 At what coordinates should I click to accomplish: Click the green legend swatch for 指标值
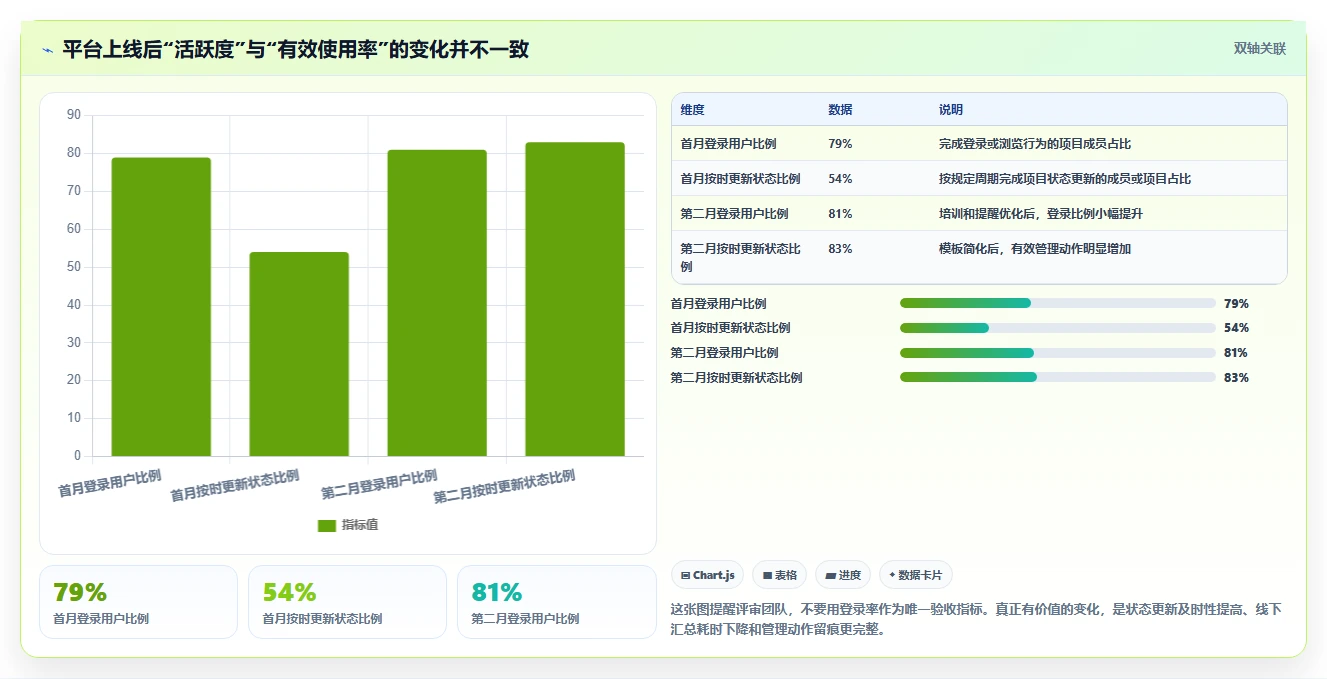point(326,525)
